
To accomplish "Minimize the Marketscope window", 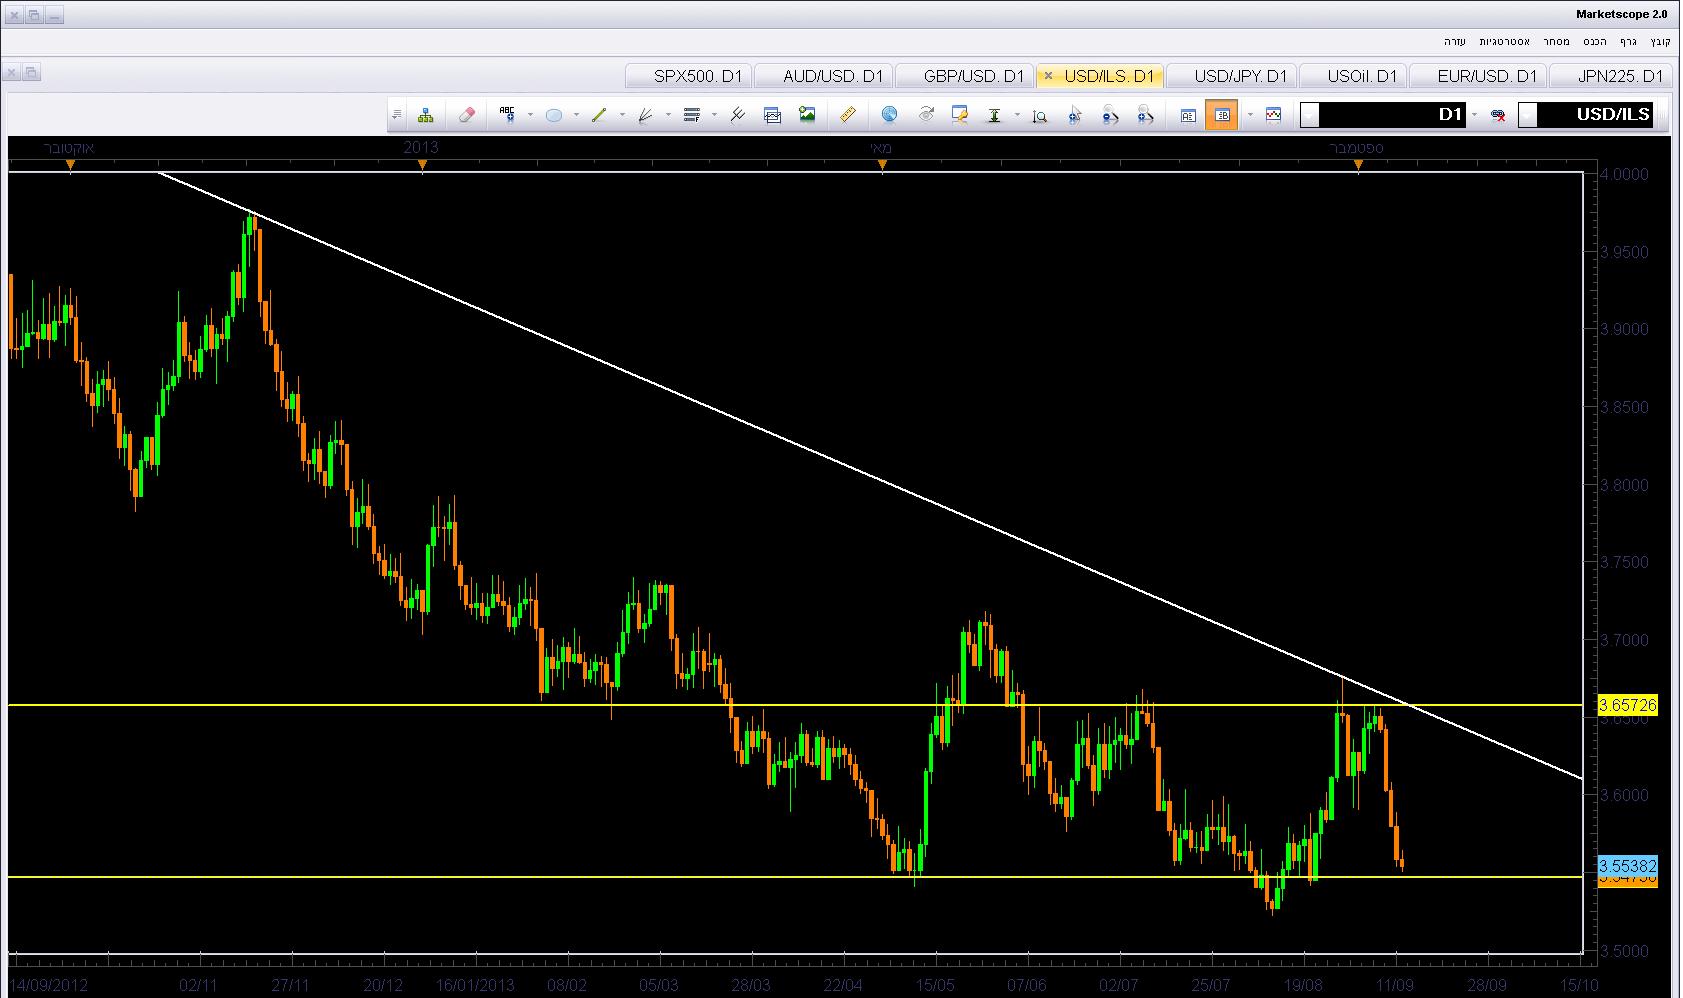I will pos(54,16).
